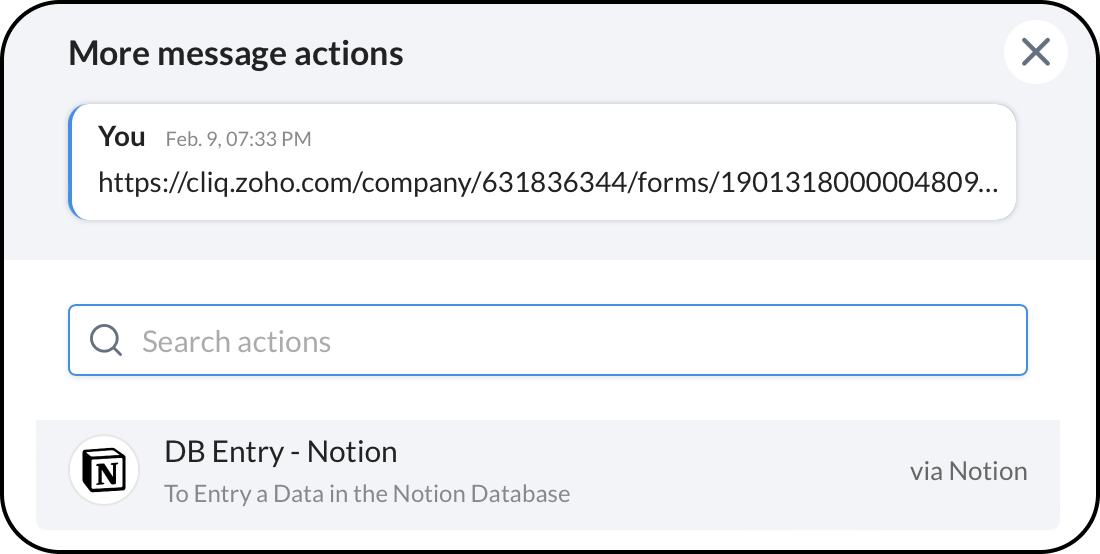This screenshot has width=1100, height=554.
Task: Click the blue left border of message preview
Action: pyautogui.click(x=72, y=162)
